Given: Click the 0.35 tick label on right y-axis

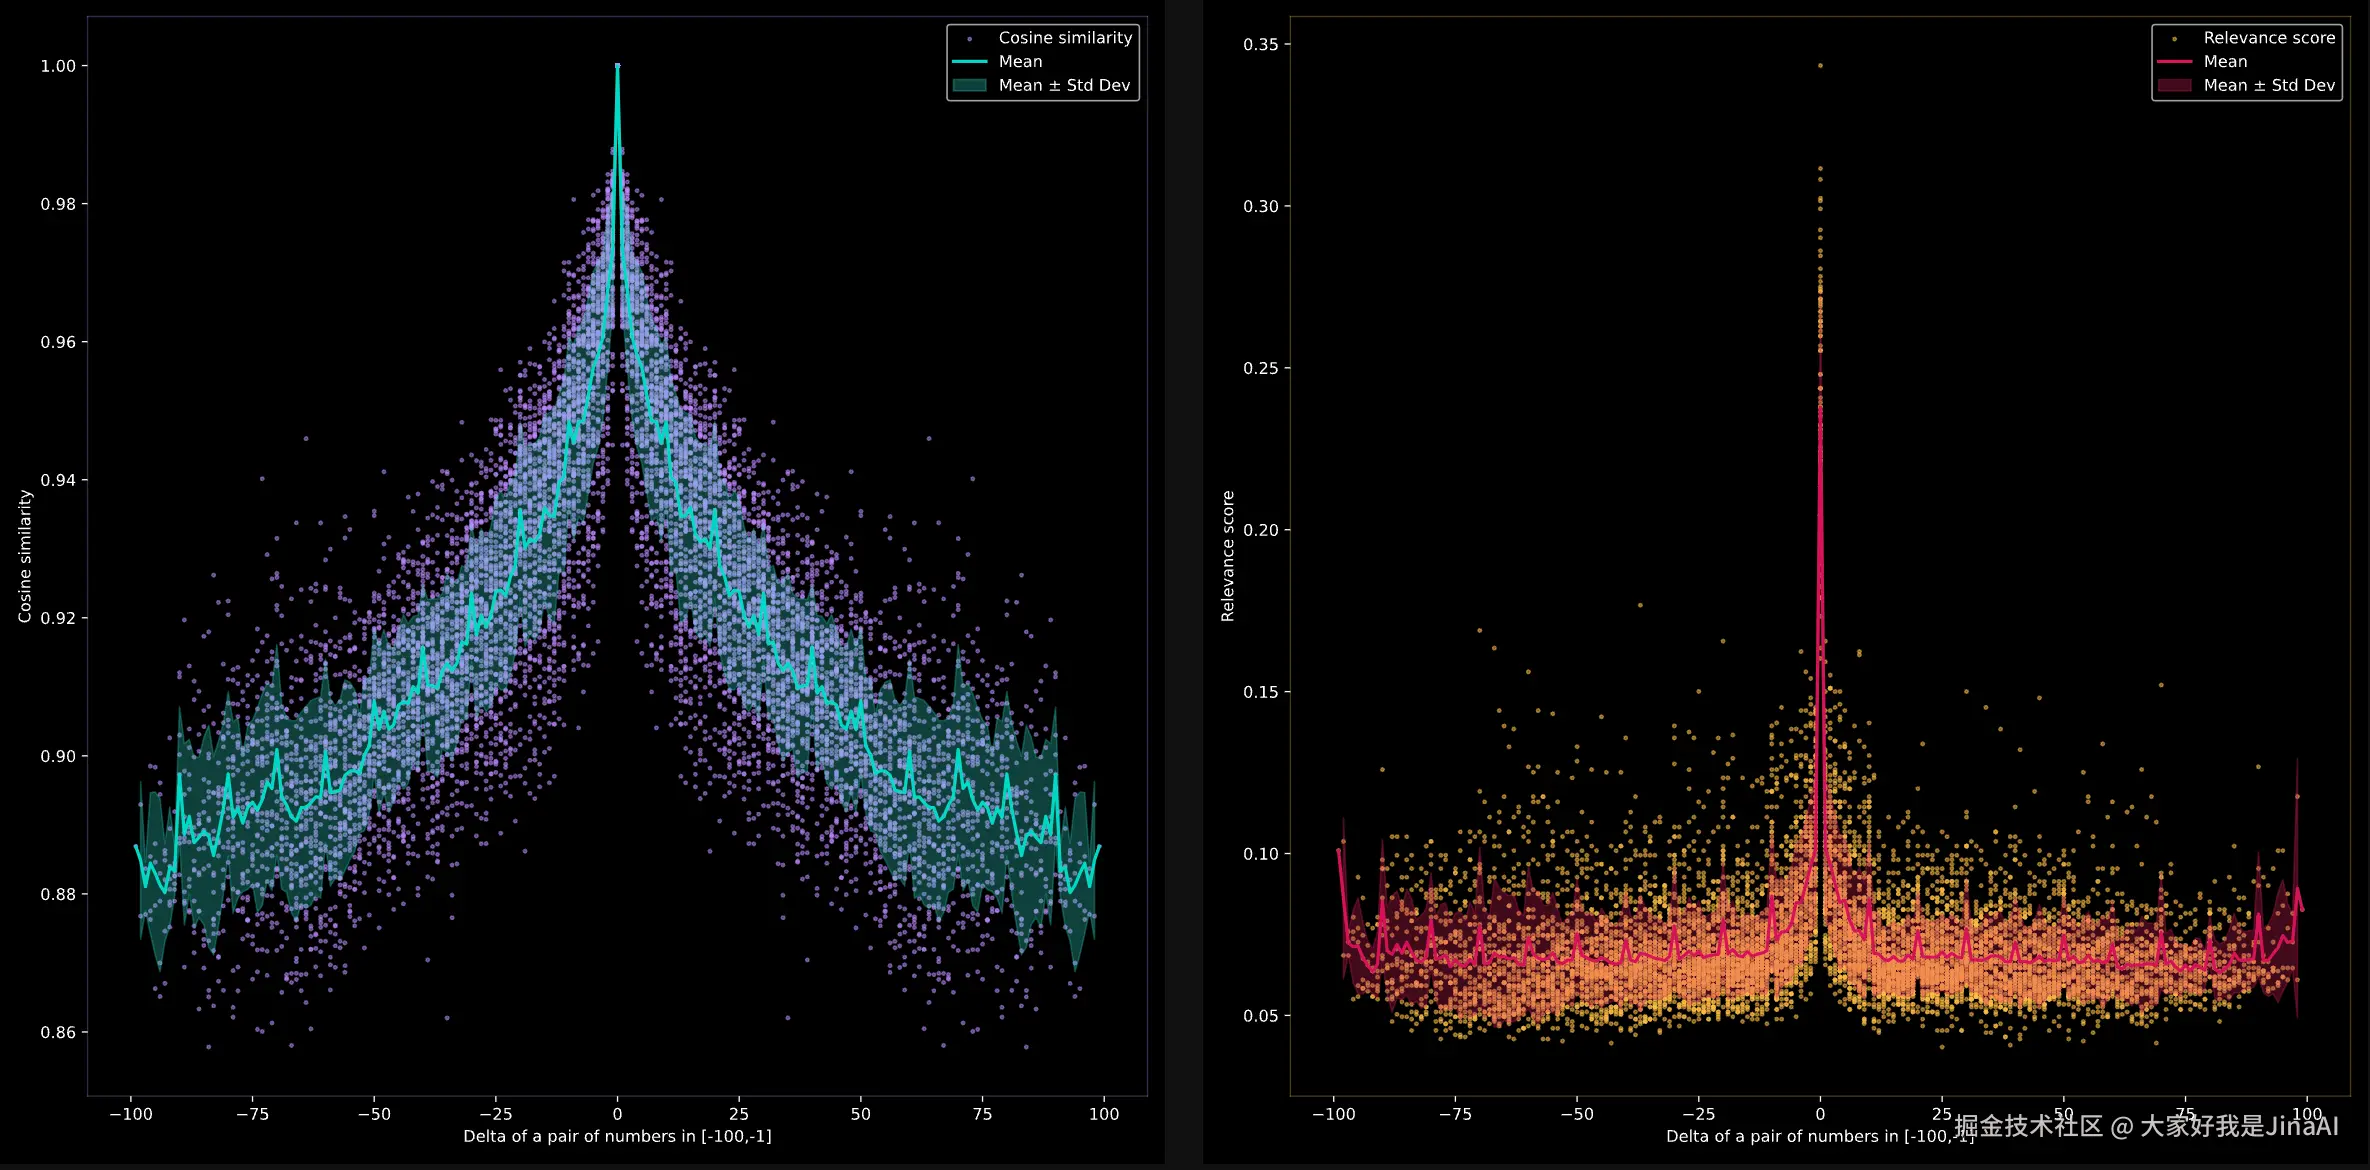Looking at the screenshot, I should (1260, 45).
